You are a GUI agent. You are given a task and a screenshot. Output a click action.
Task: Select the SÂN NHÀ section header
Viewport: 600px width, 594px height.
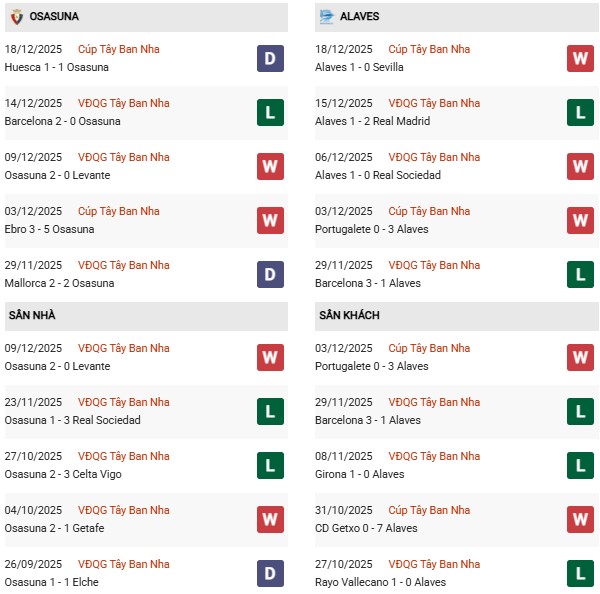click(33, 316)
